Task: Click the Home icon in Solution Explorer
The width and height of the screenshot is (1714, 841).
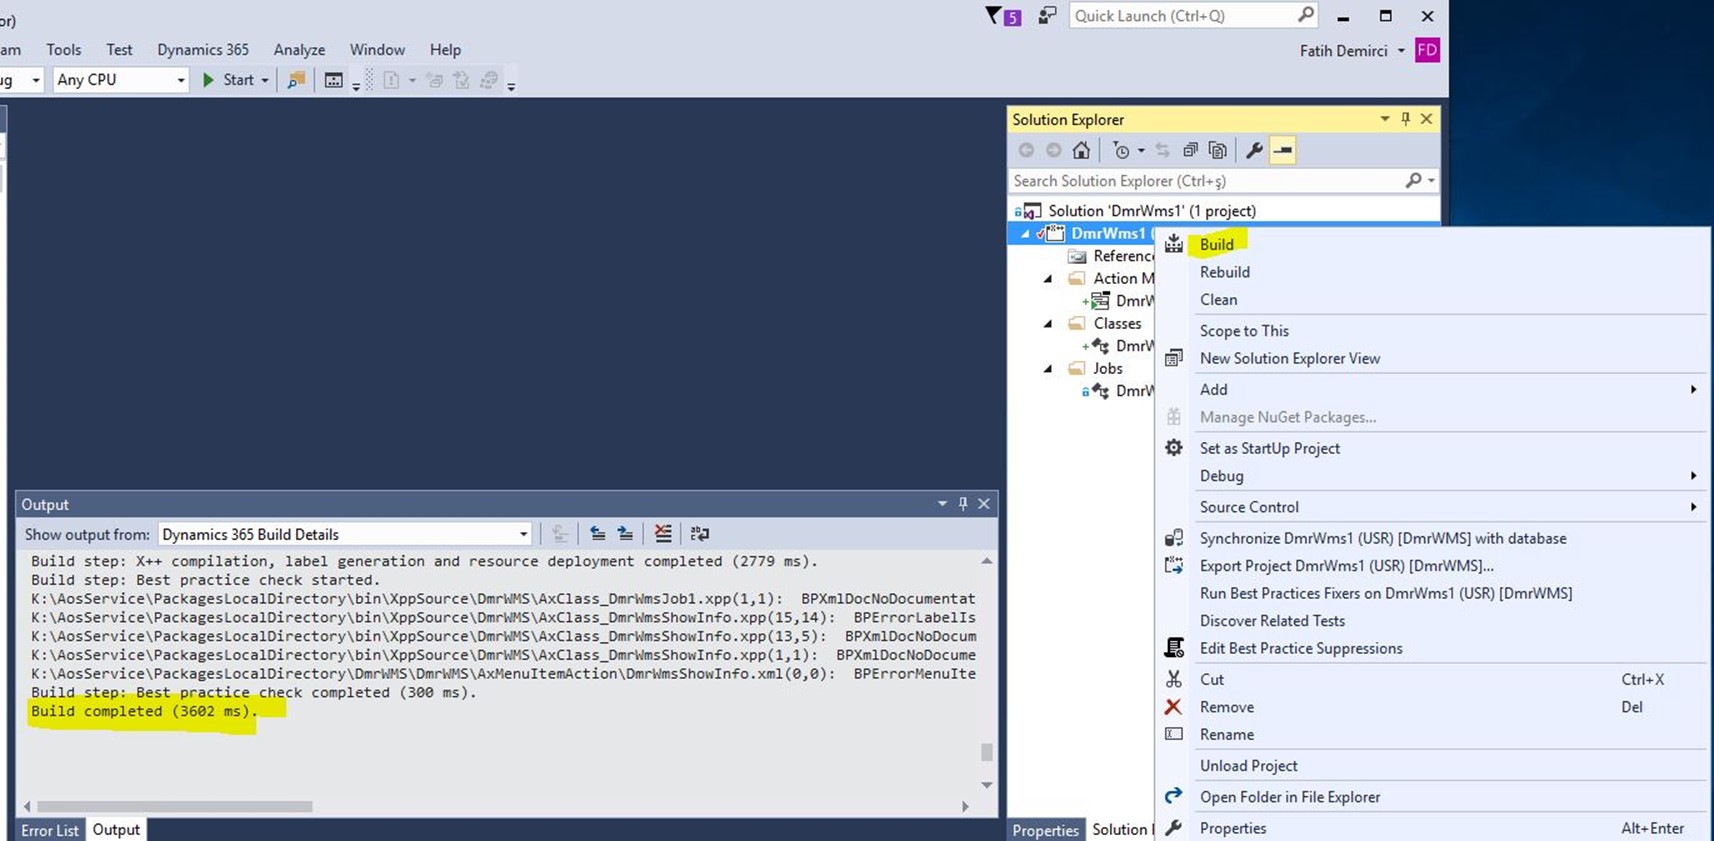Action: coord(1081,150)
